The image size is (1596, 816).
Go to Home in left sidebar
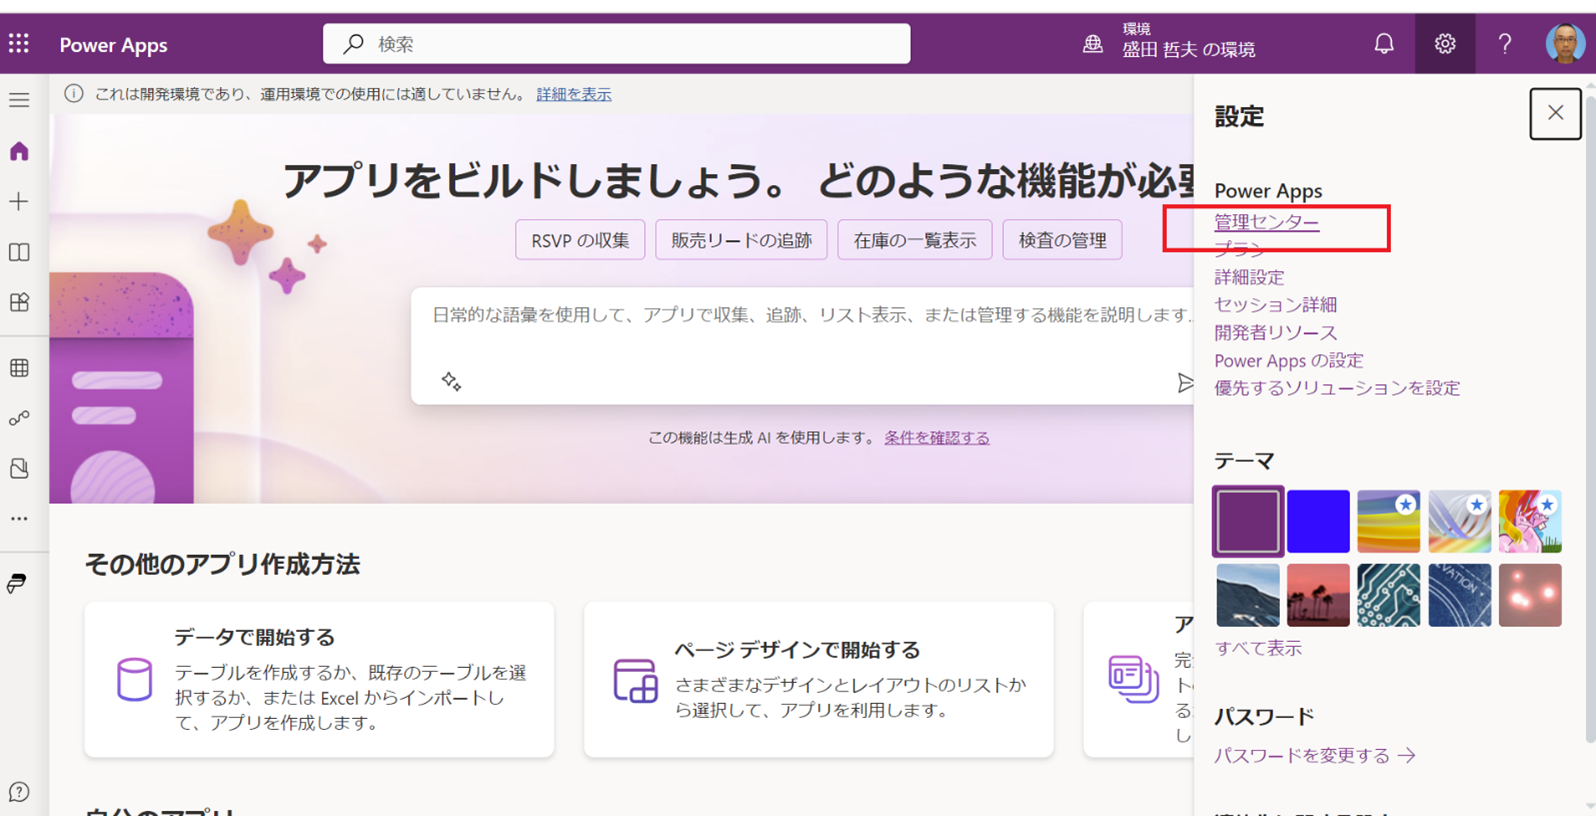click(19, 151)
